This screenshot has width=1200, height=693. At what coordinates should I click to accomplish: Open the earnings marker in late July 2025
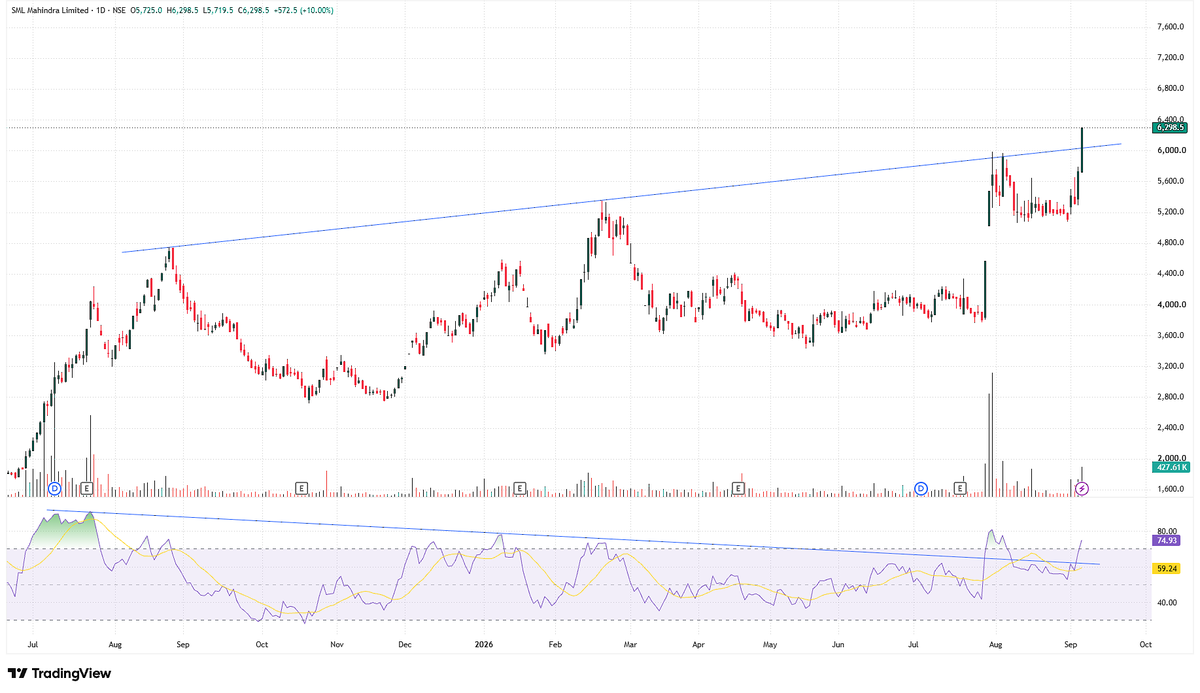[x=87, y=488]
